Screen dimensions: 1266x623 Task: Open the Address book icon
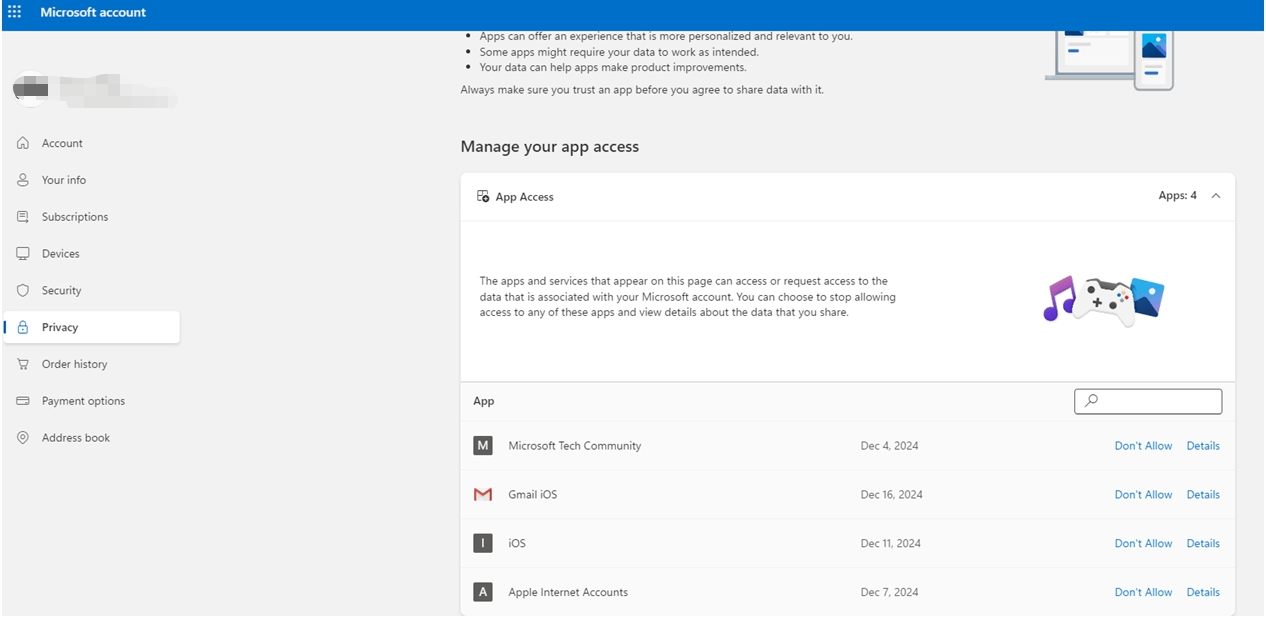coord(22,437)
